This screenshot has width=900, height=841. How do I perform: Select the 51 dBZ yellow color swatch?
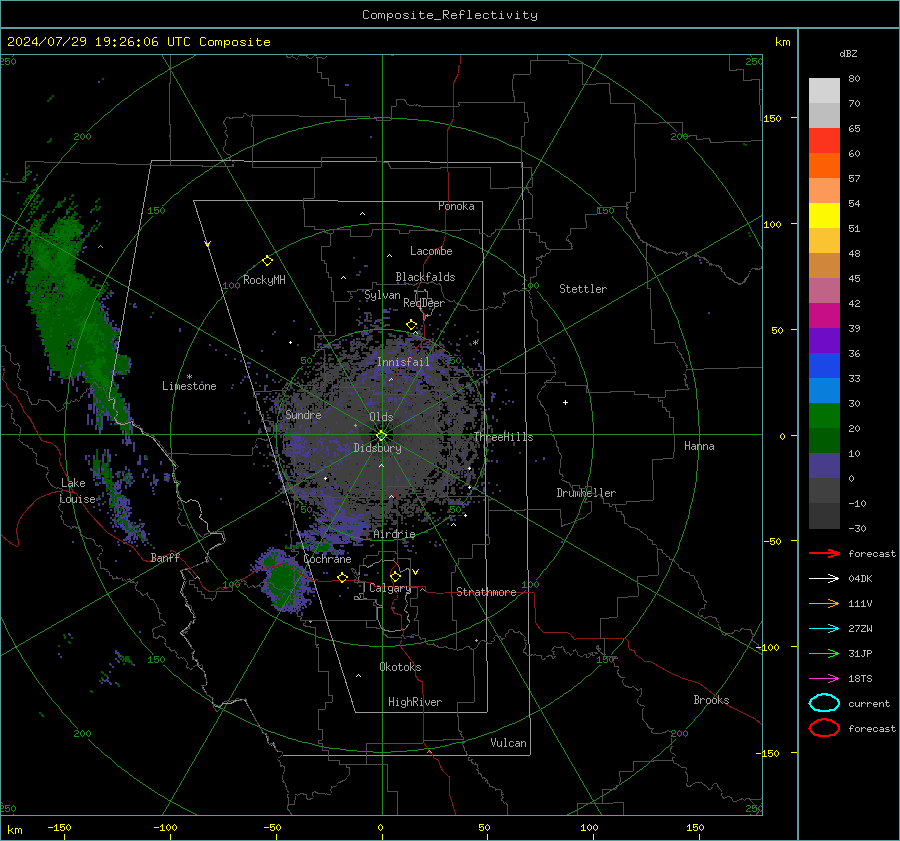point(824,216)
